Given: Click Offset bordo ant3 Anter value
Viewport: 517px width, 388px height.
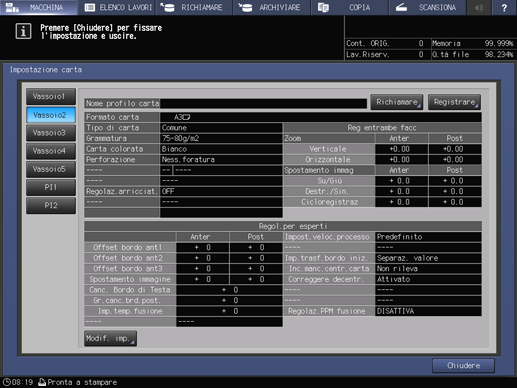Looking at the screenshot, I should coord(203,269).
